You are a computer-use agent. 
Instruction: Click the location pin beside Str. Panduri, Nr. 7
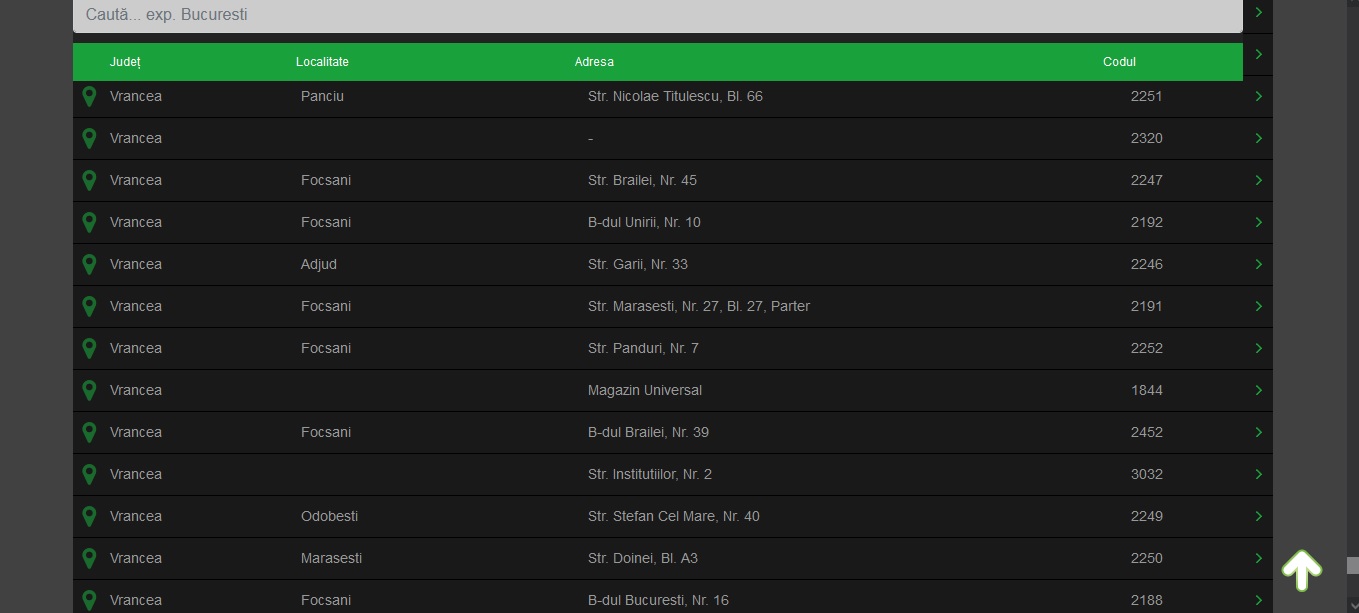coord(89,349)
